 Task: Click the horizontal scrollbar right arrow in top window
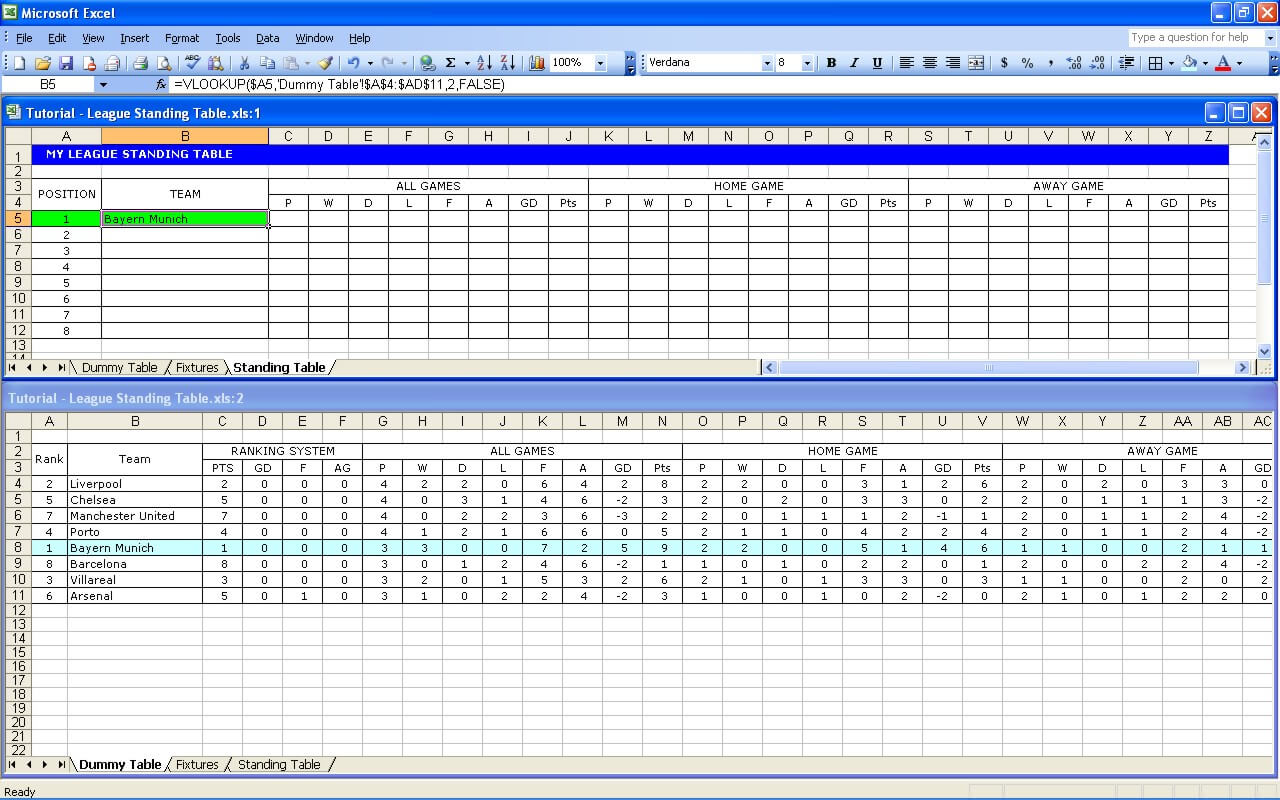point(1243,368)
